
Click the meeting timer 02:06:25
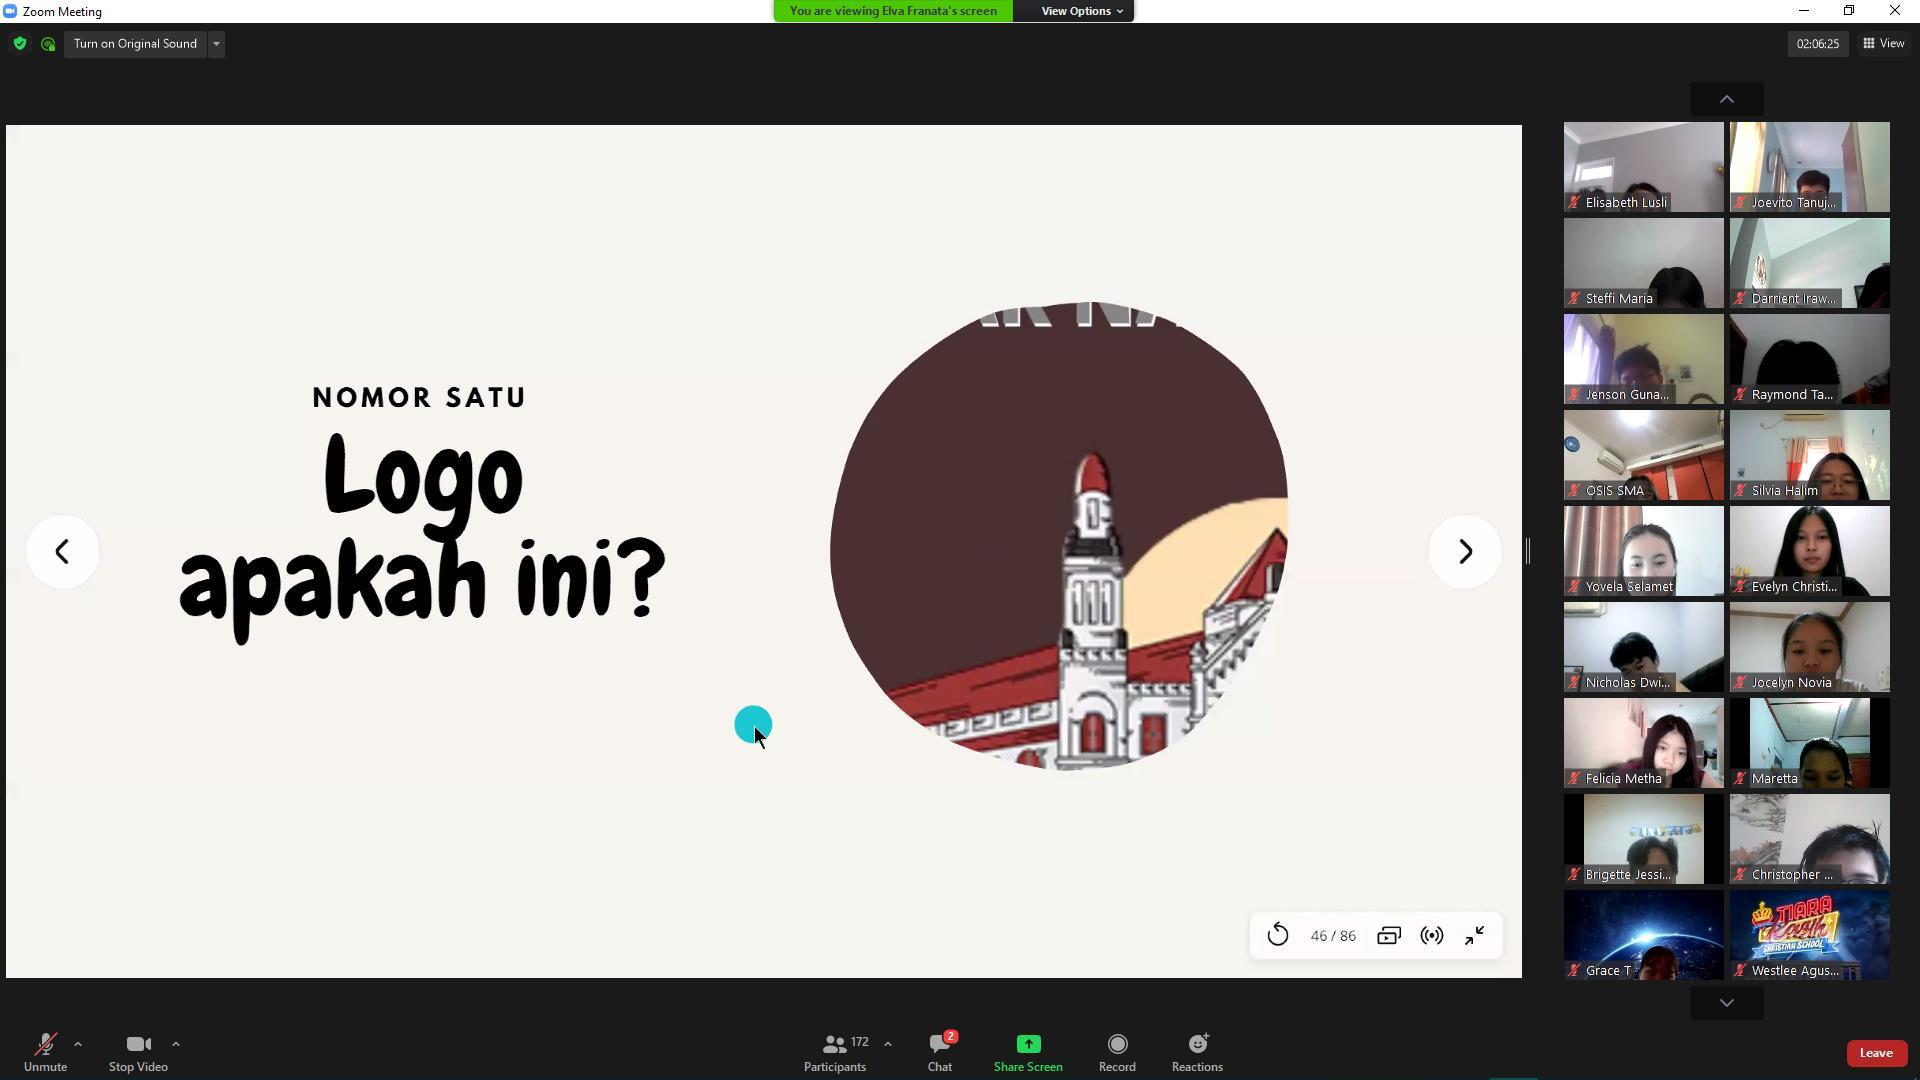point(1817,44)
